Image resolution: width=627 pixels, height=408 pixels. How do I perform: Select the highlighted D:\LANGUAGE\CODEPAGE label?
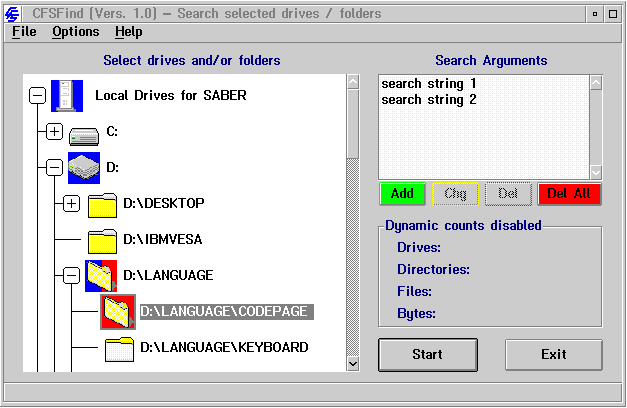coord(227,312)
